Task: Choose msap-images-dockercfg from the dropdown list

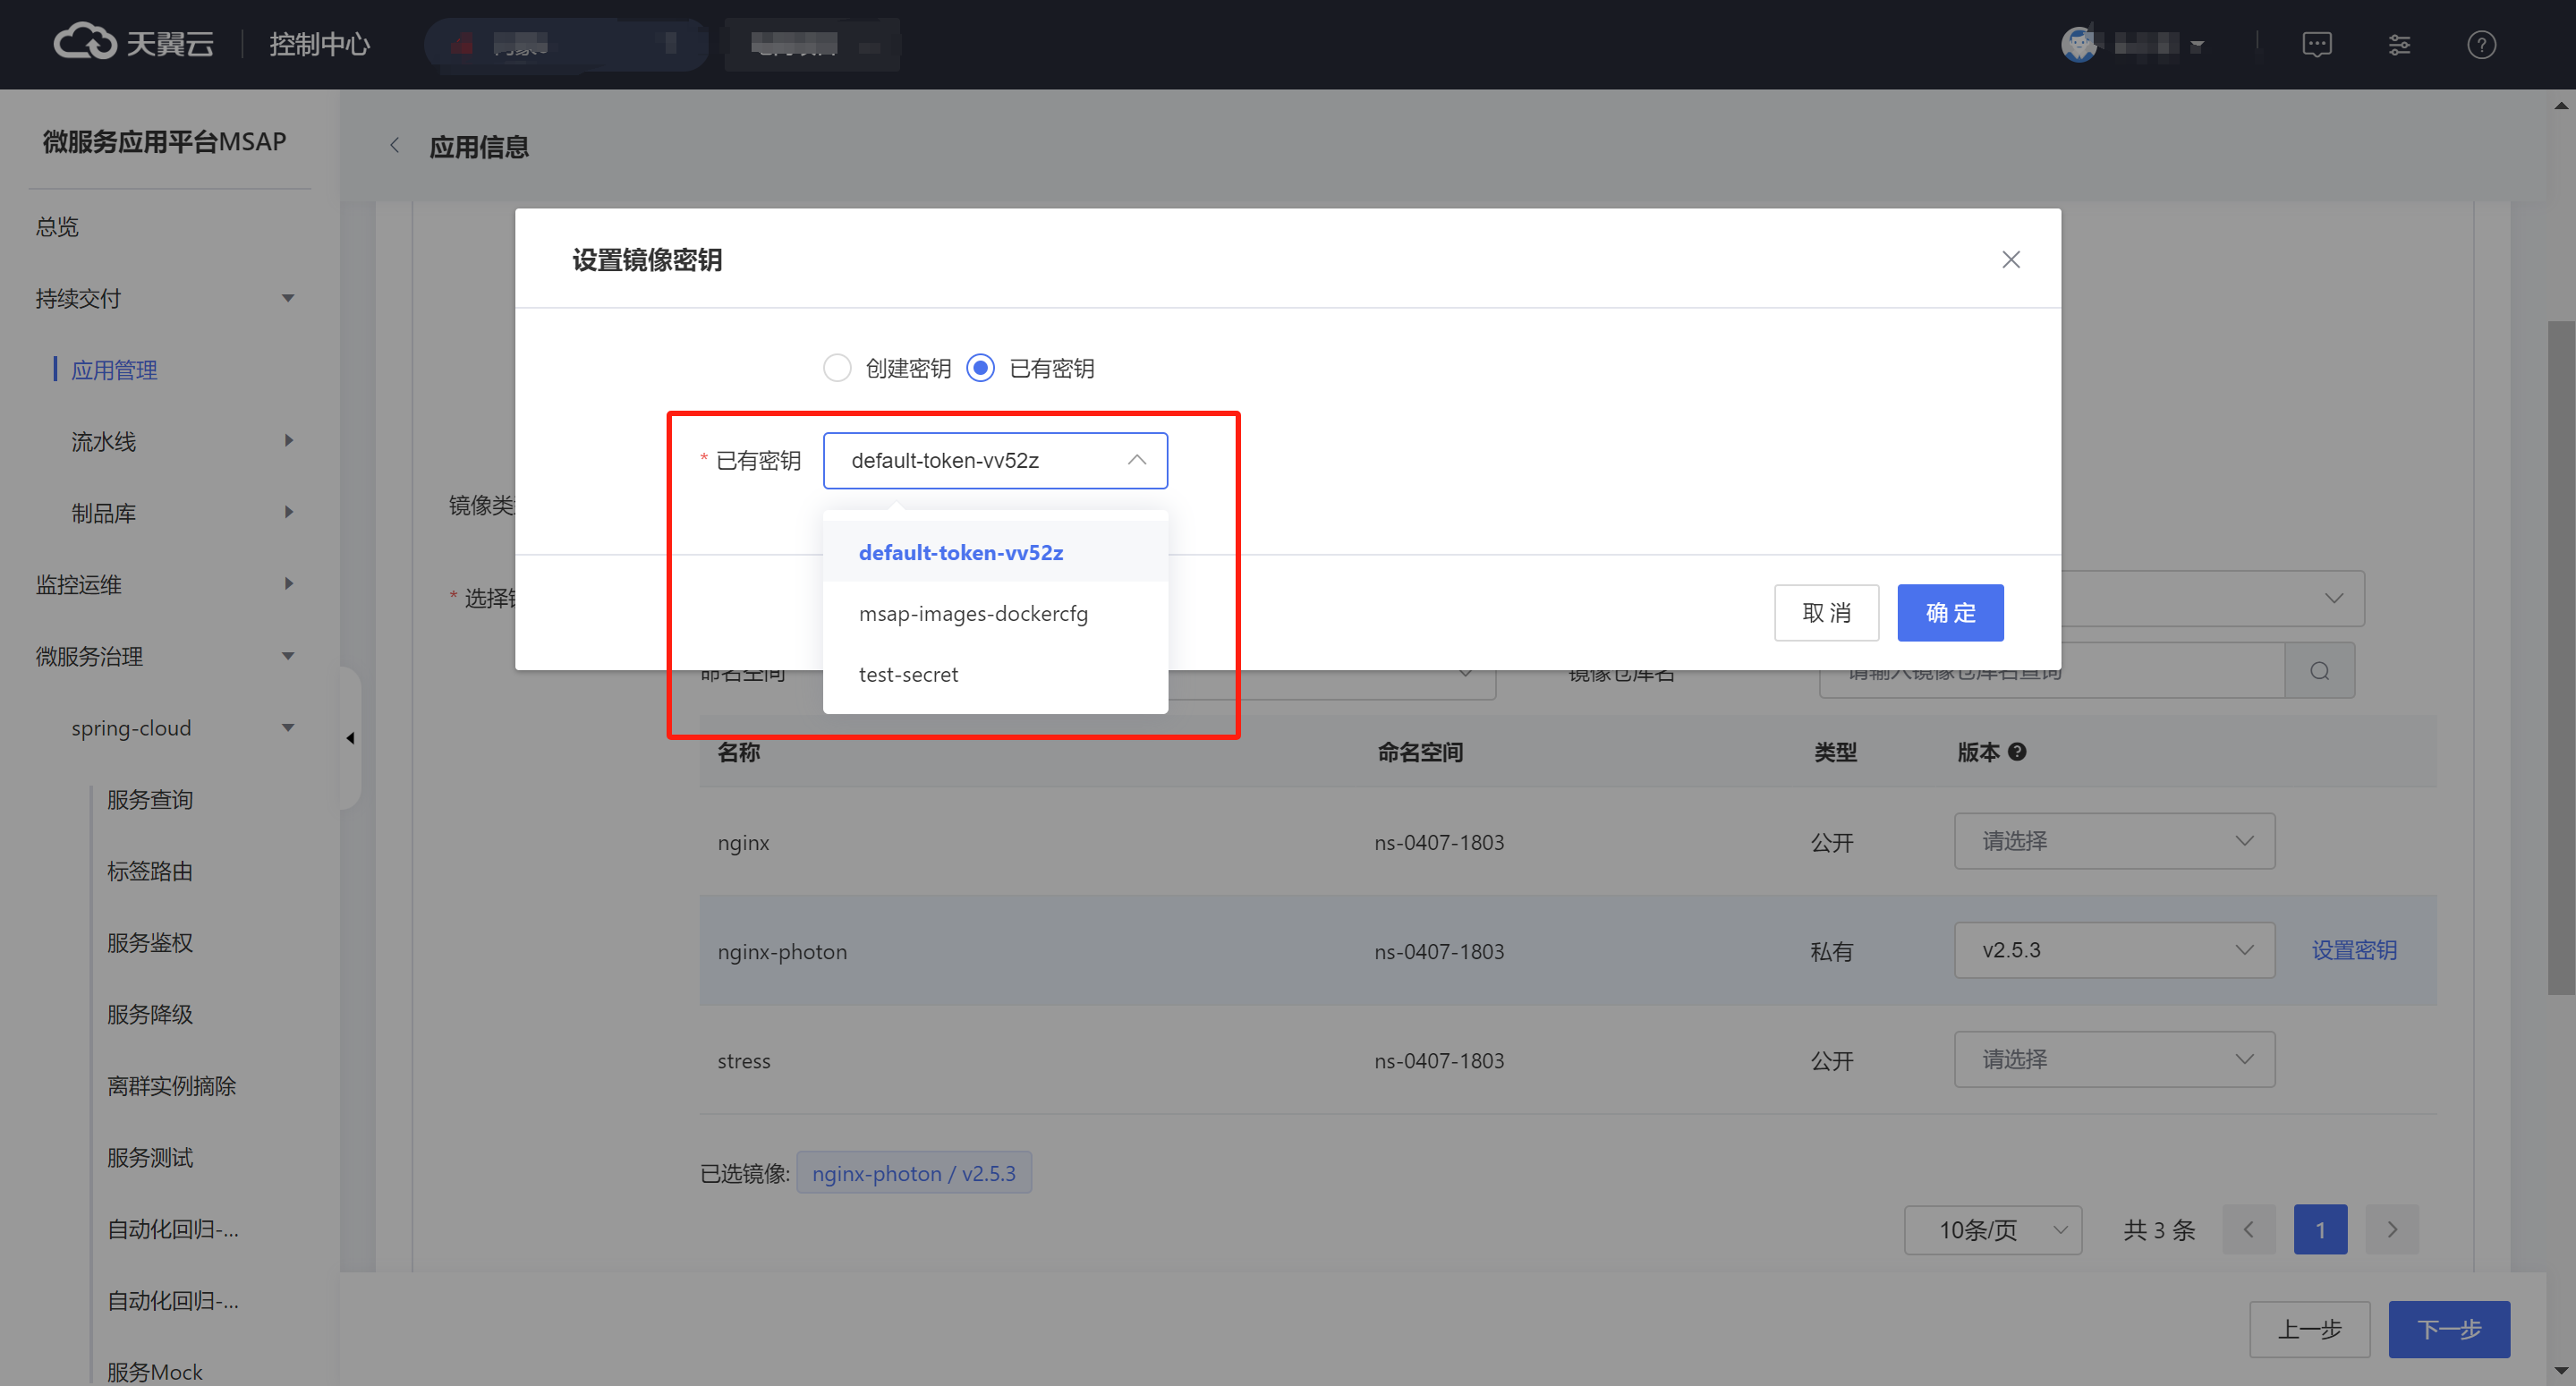Action: pos(995,613)
